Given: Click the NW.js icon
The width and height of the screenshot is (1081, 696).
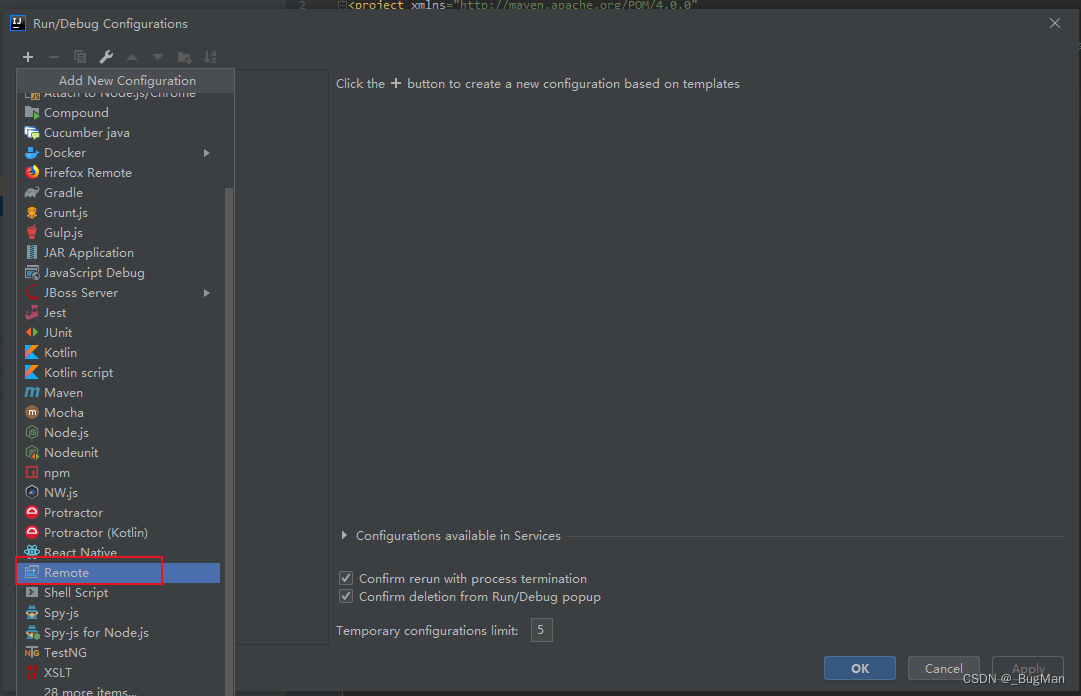Looking at the screenshot, I should click(x=32, y=492).
